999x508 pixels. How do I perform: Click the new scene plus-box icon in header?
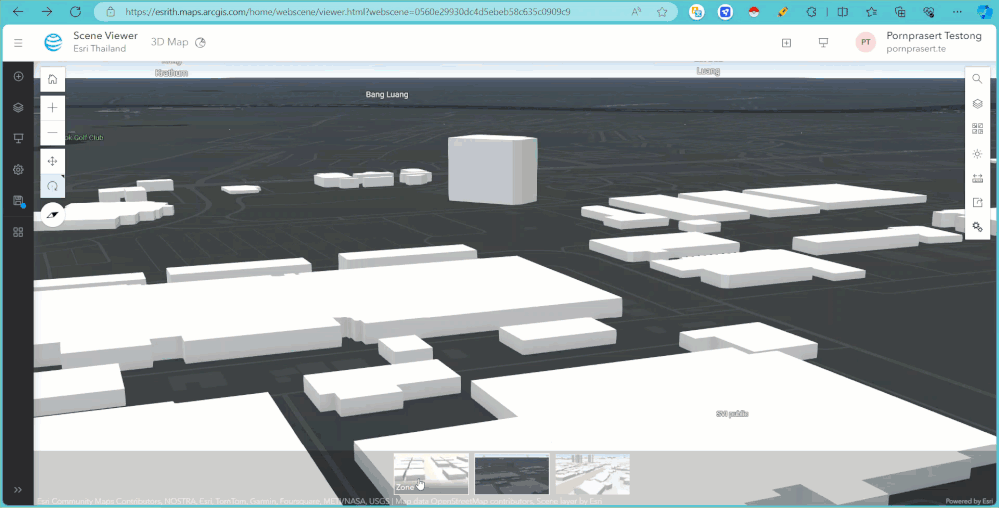(x=786, y=43)
